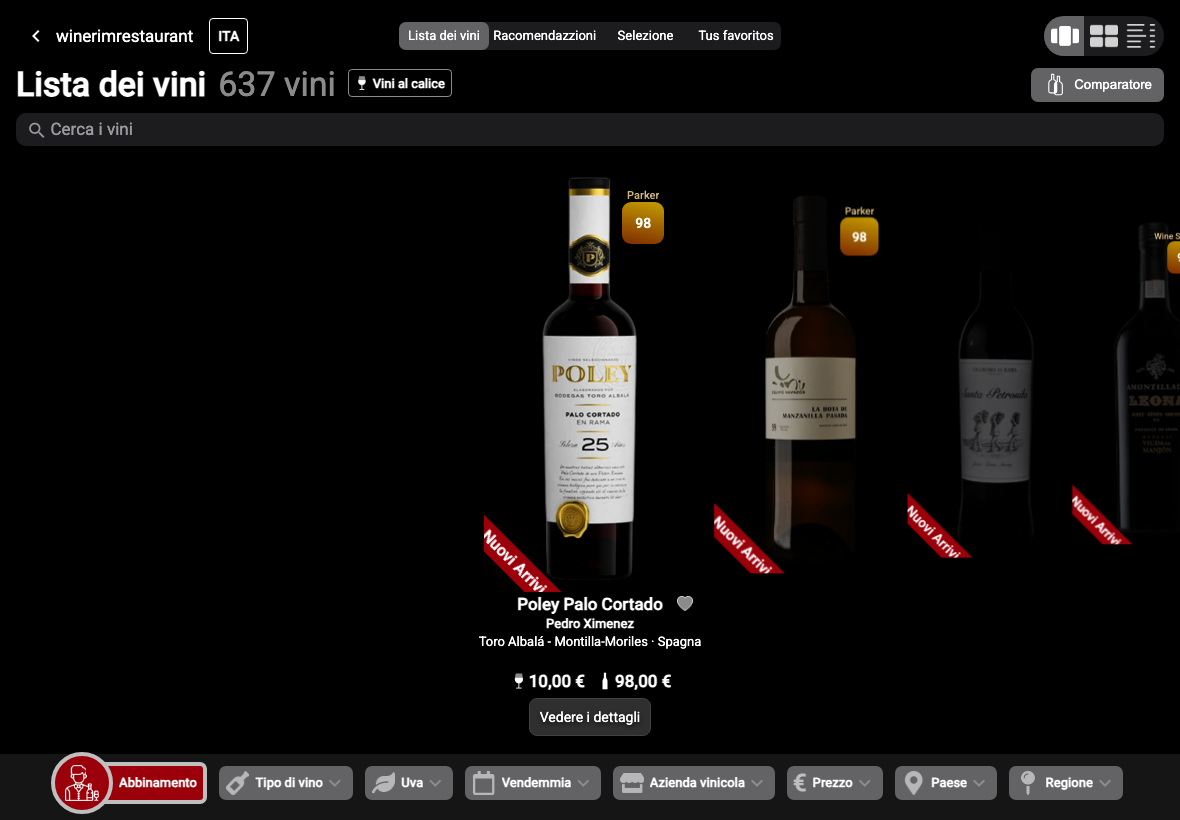Click the glass price 10,00 €

pyautogui.click(x=549, y=682)
